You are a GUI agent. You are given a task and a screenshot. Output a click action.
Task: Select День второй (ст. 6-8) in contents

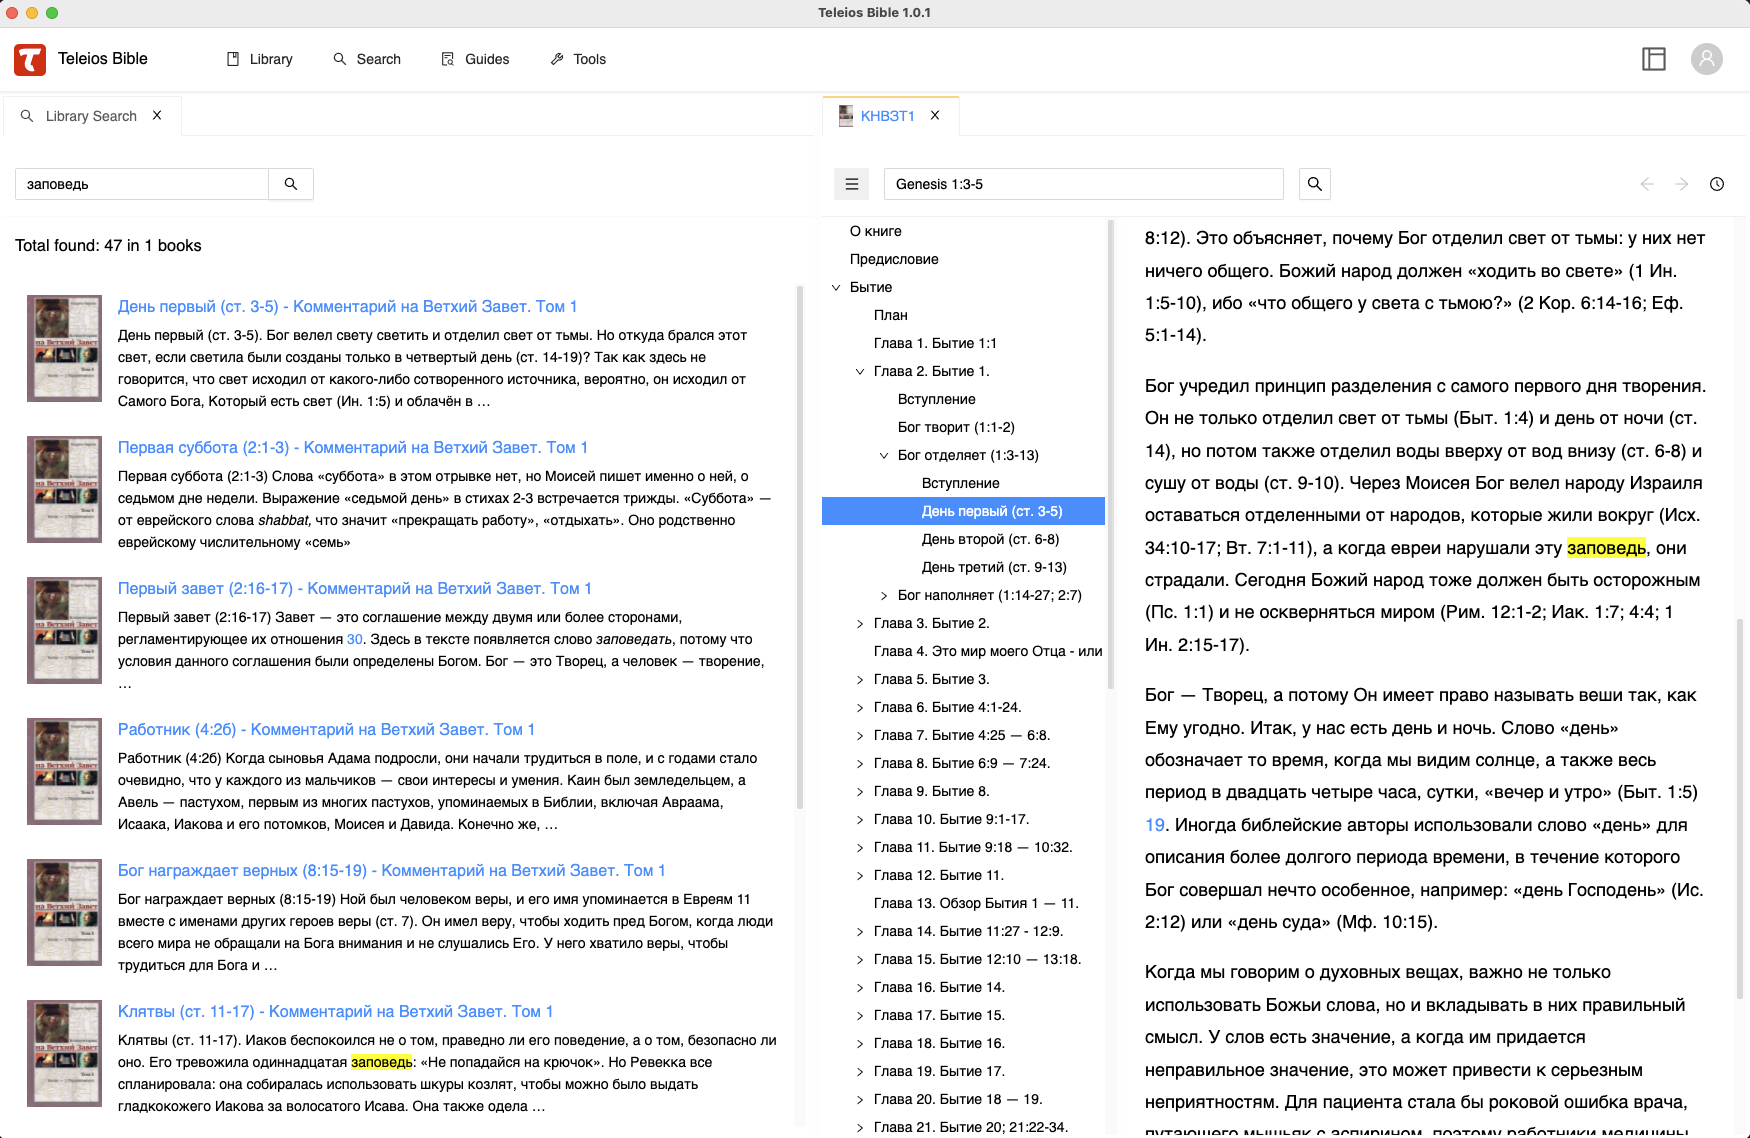(x=990, y=540)
